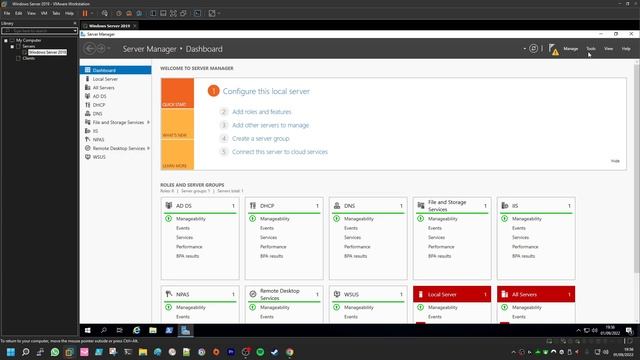640x360 pixels.
Task: Select Clients folder in library tree
Action: 29,58
